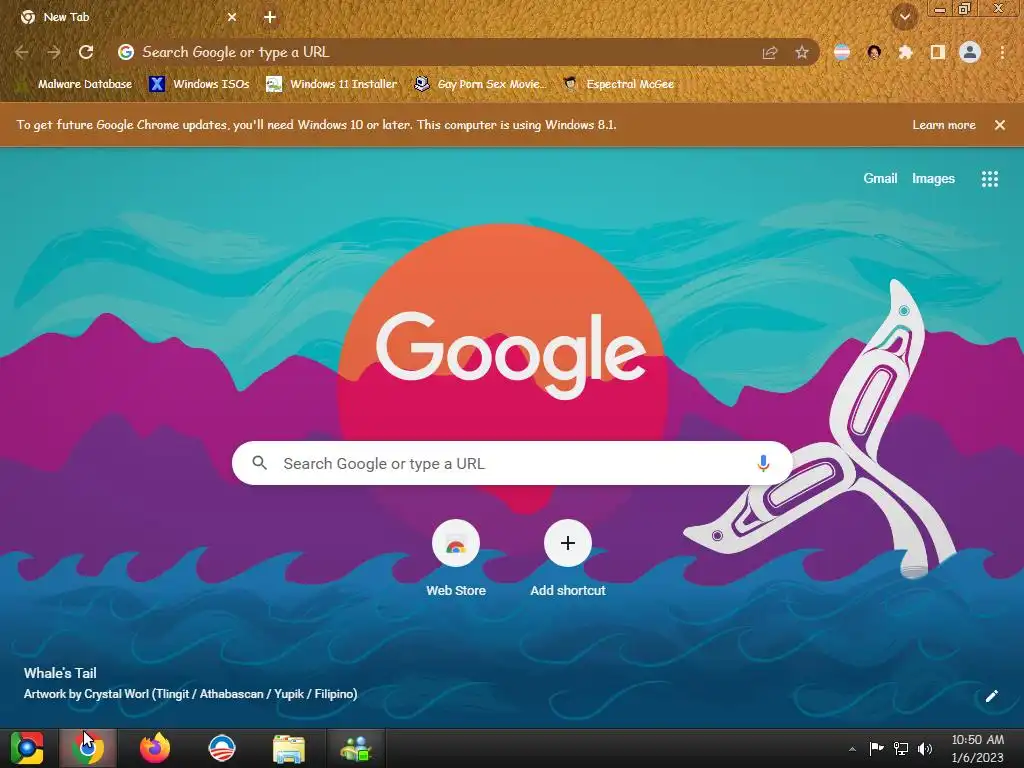
Task: Click the magnifier icon in search box
Action: point(259,463)
